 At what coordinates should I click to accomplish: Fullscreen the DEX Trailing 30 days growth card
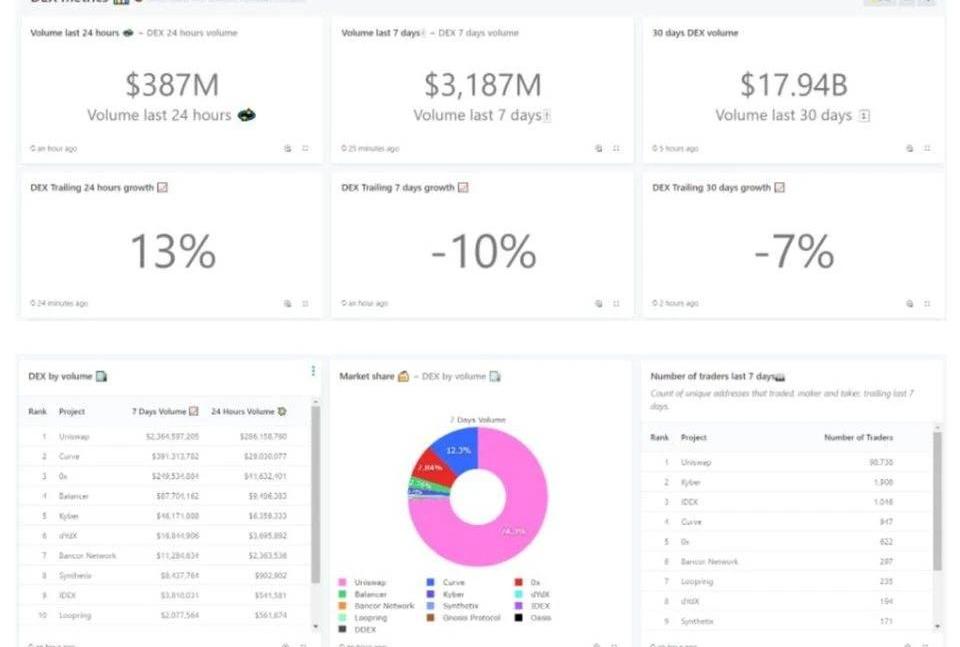tap(927, 303)
